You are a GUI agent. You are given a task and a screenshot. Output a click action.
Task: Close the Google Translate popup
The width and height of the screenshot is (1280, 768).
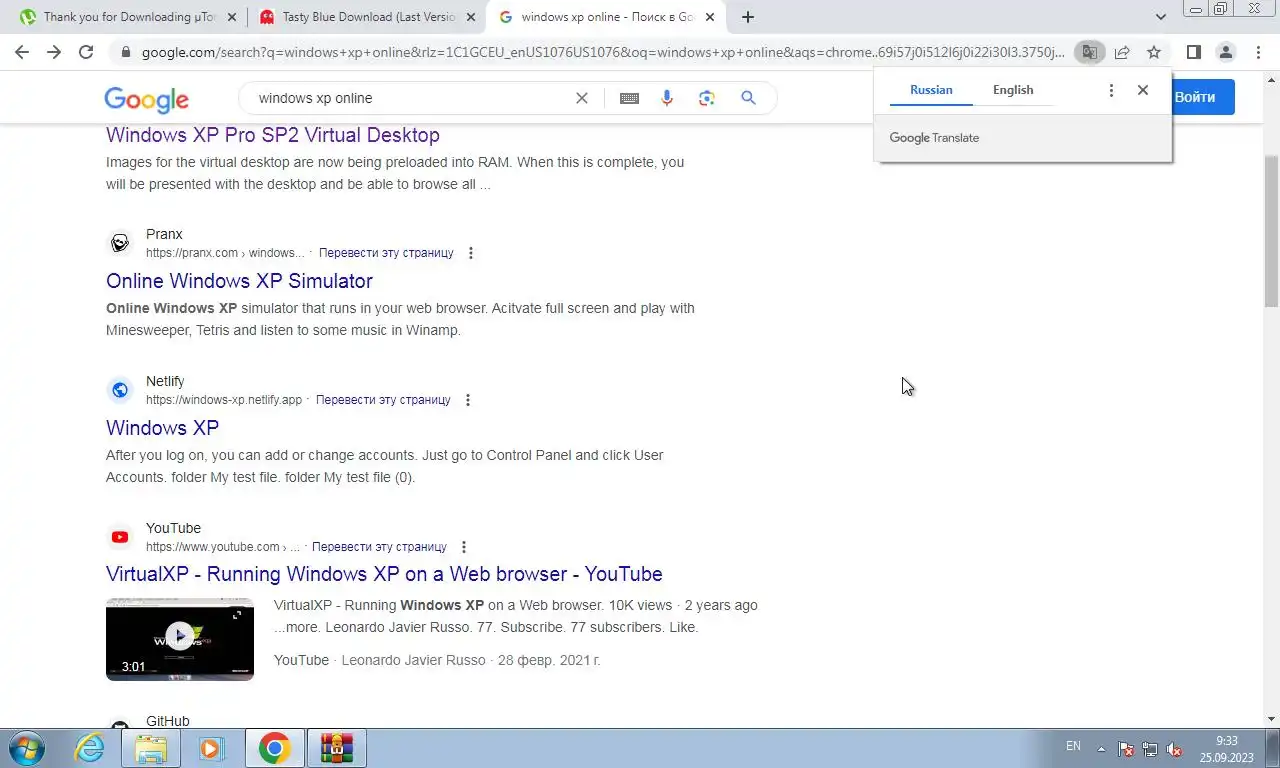click(x=1143, y=90)
